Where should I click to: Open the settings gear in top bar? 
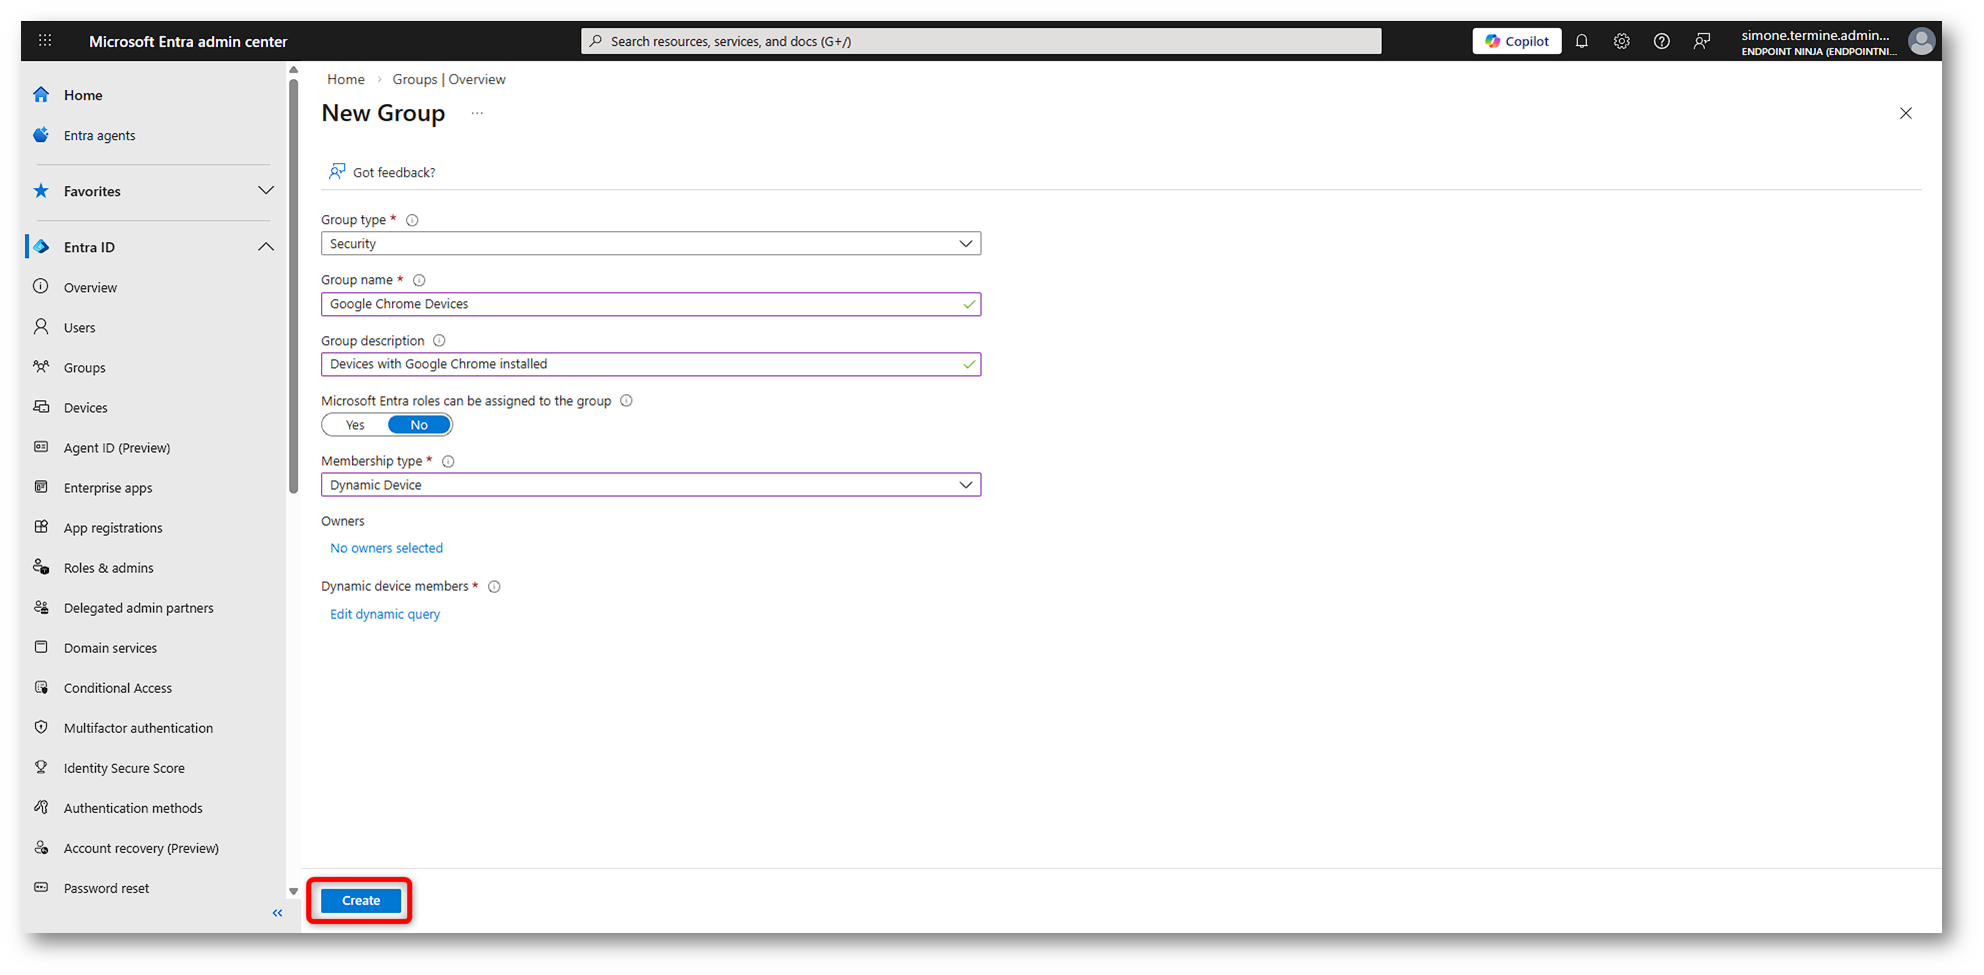point(1622,41)
